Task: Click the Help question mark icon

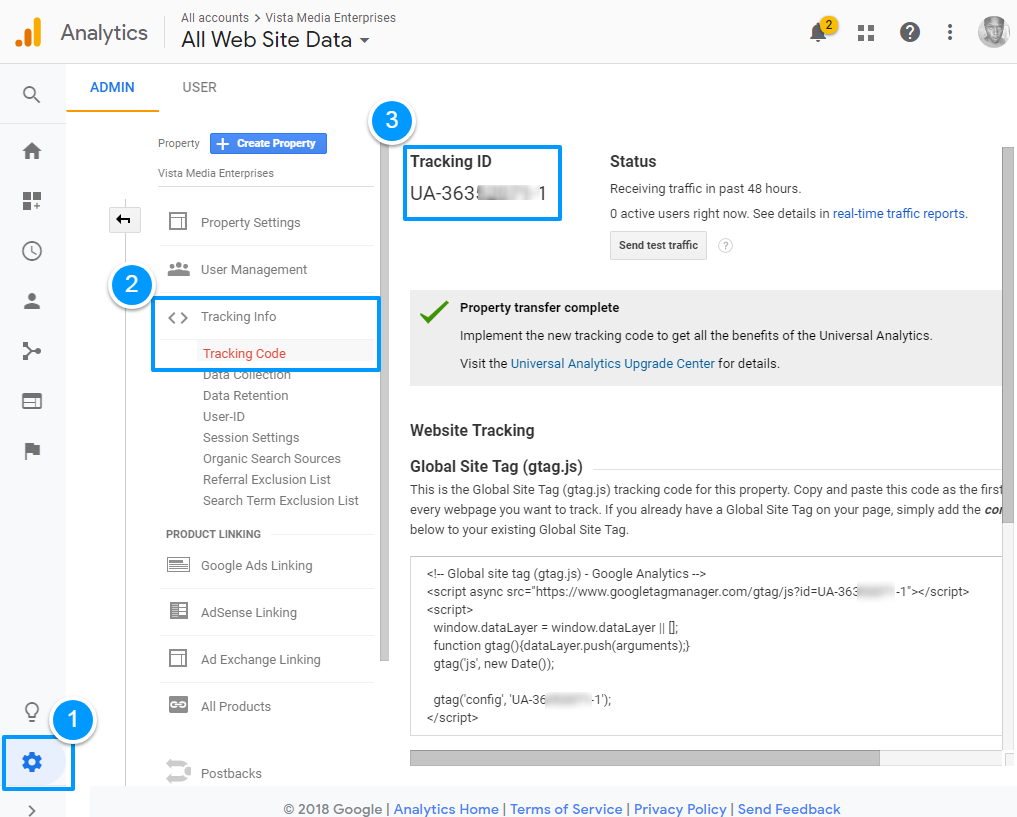Action: coord(909,33)
